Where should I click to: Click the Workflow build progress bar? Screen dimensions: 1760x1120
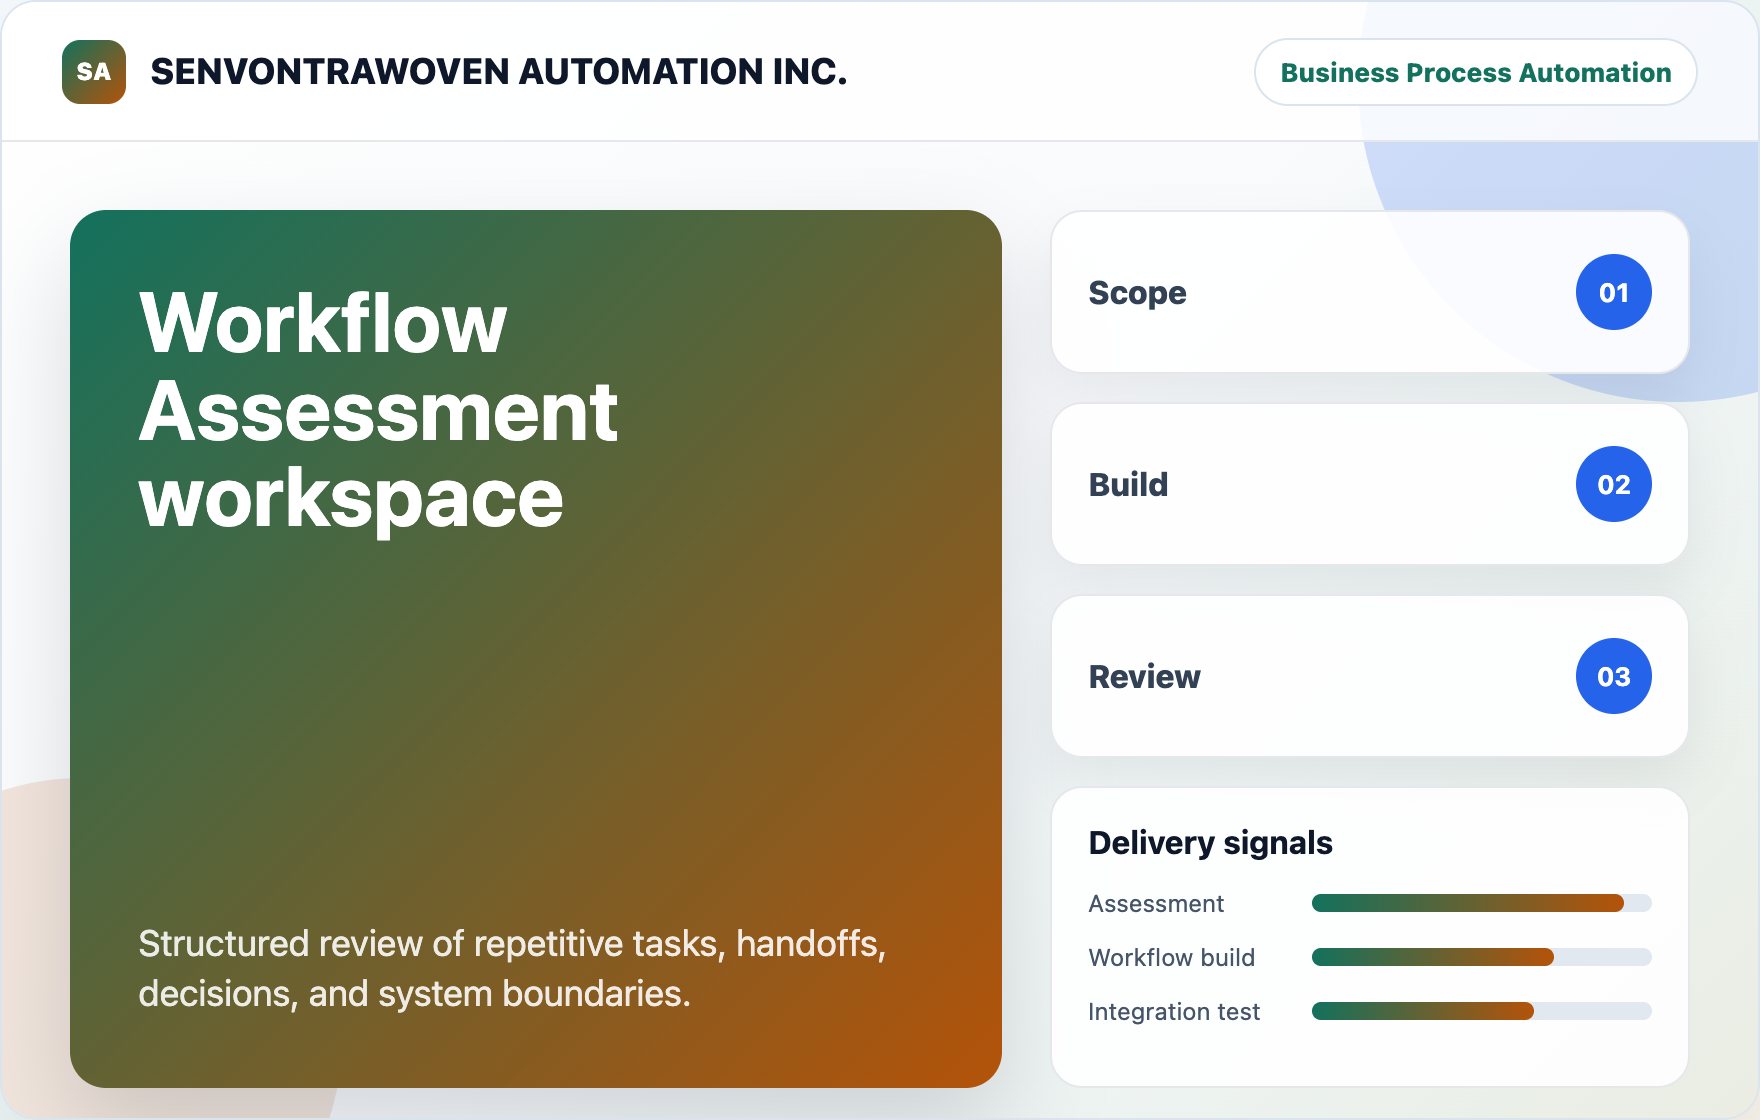[x=1481, y=957]
